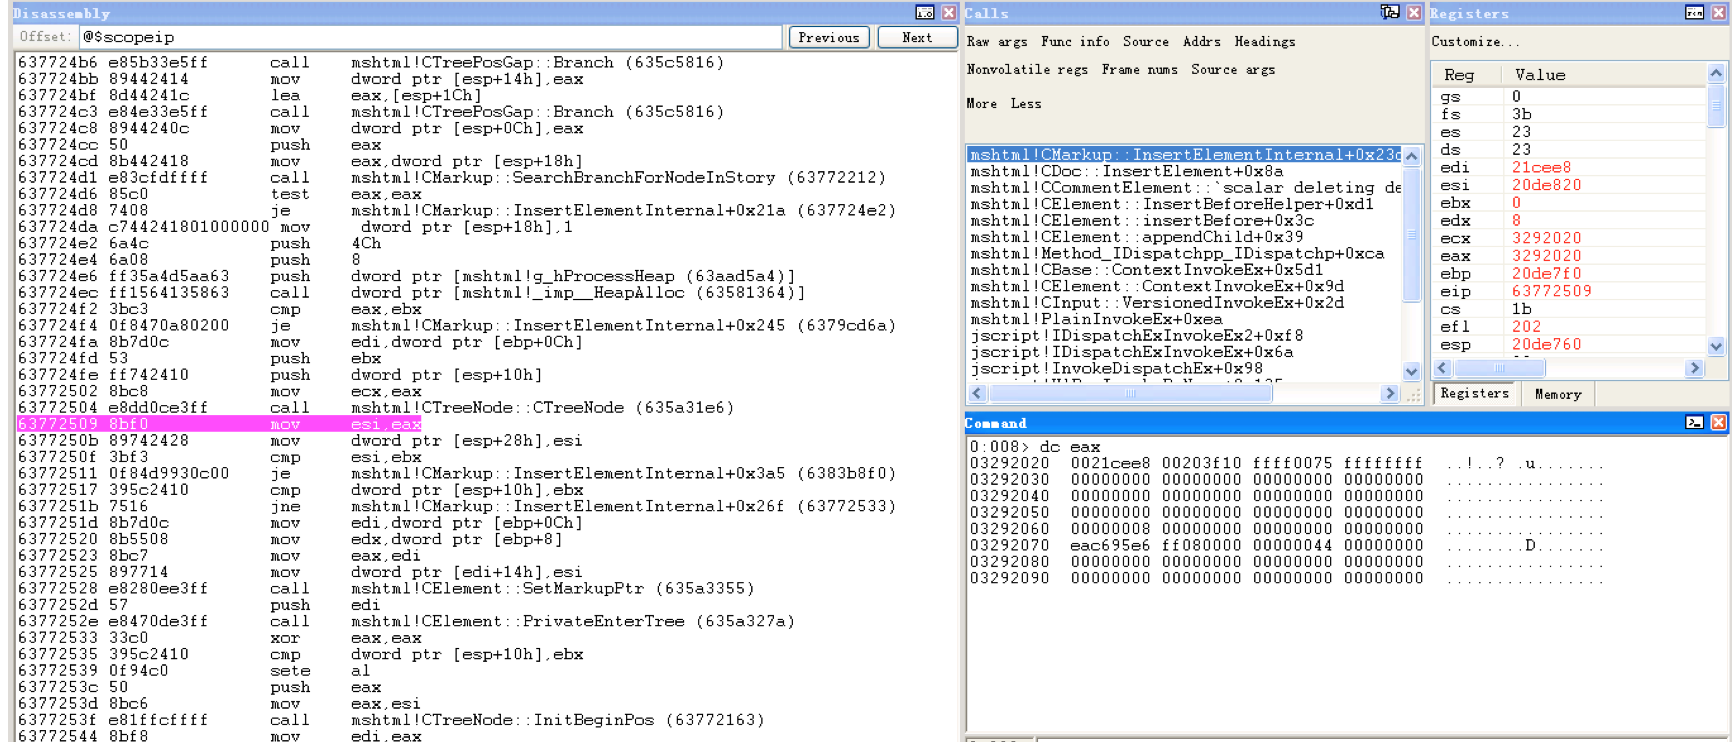Select Method_IDispatchpp_IDispatchp+0xca stack frame
The height and width of the screenshot is (742, 1732).
1185,254
